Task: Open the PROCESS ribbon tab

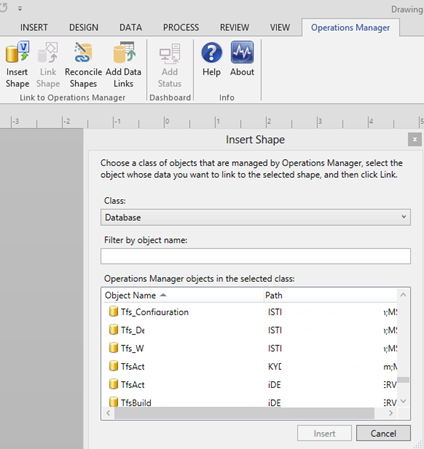Action: pyautogui.click(x=181, y=27)
